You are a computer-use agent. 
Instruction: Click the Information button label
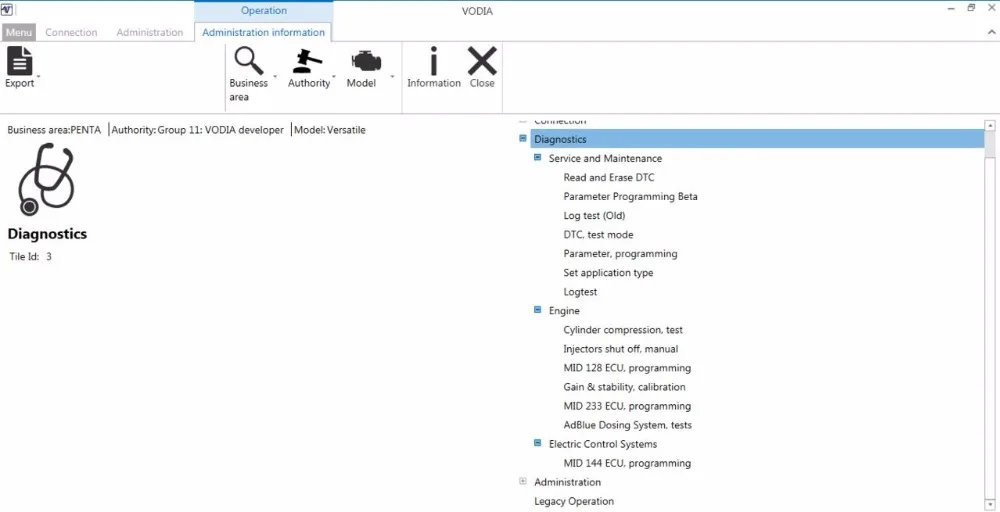click(x=434, y=84)
